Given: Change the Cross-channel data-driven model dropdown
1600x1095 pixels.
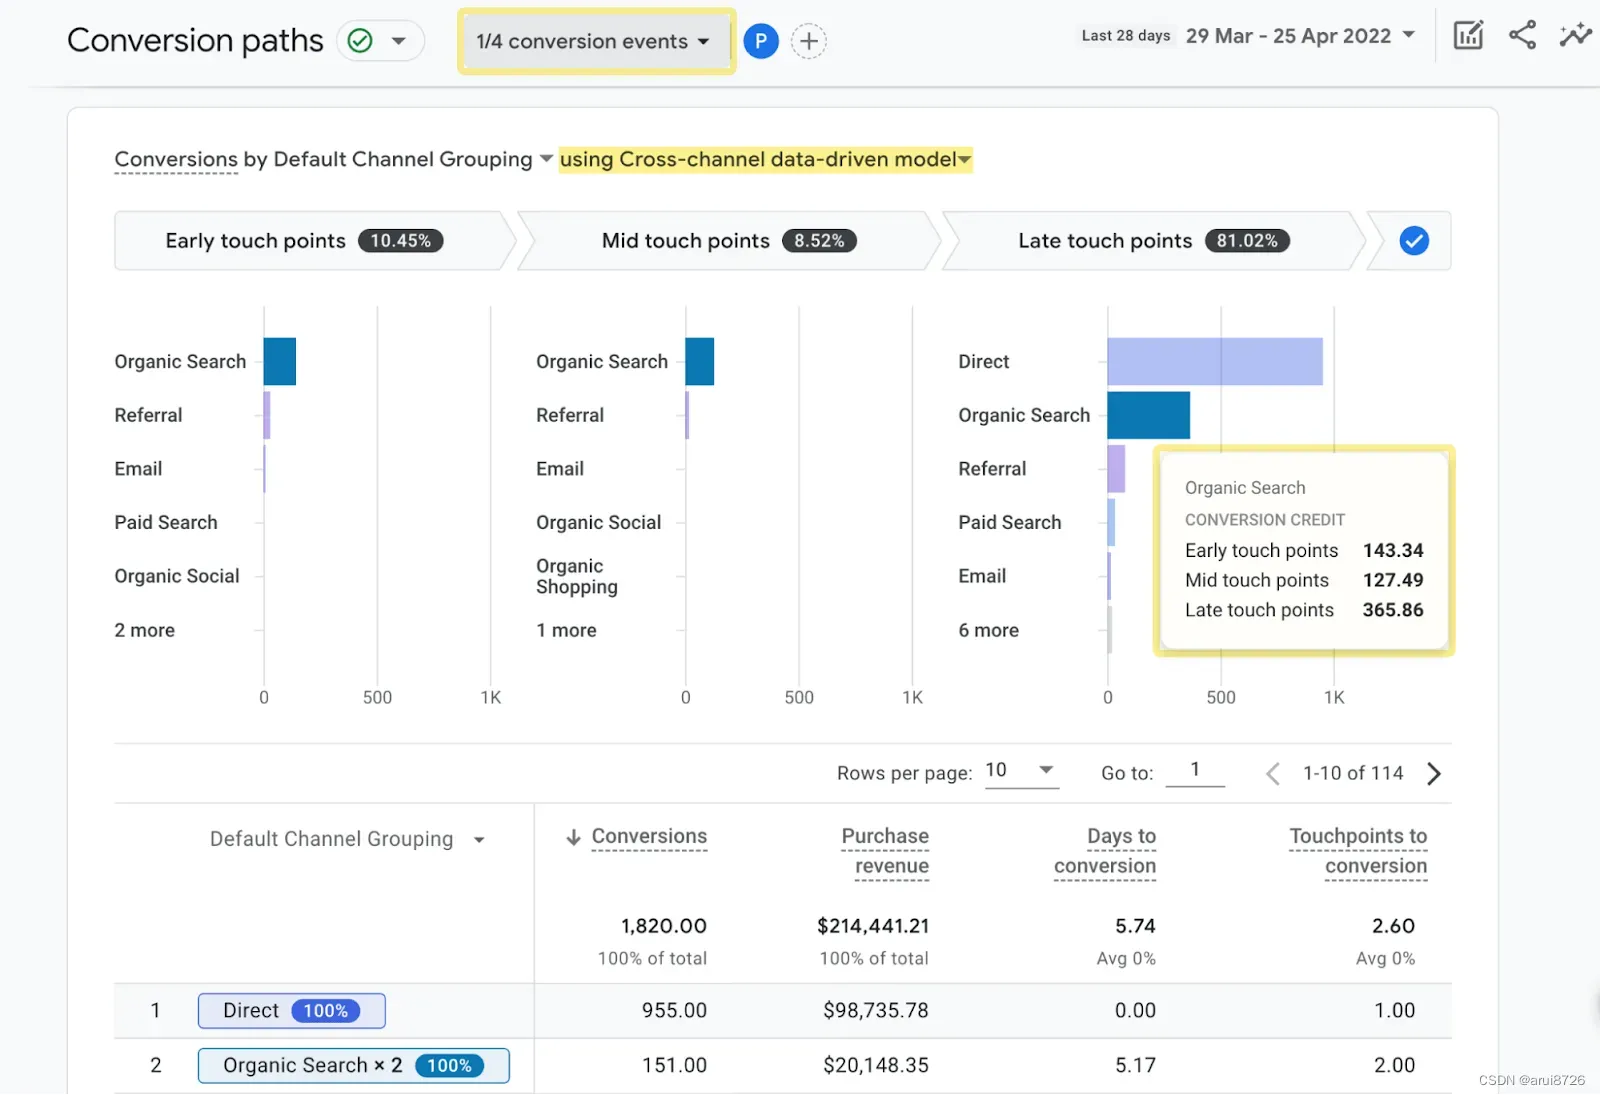Looking at the screenshot, I should click(x=765, y=160).
